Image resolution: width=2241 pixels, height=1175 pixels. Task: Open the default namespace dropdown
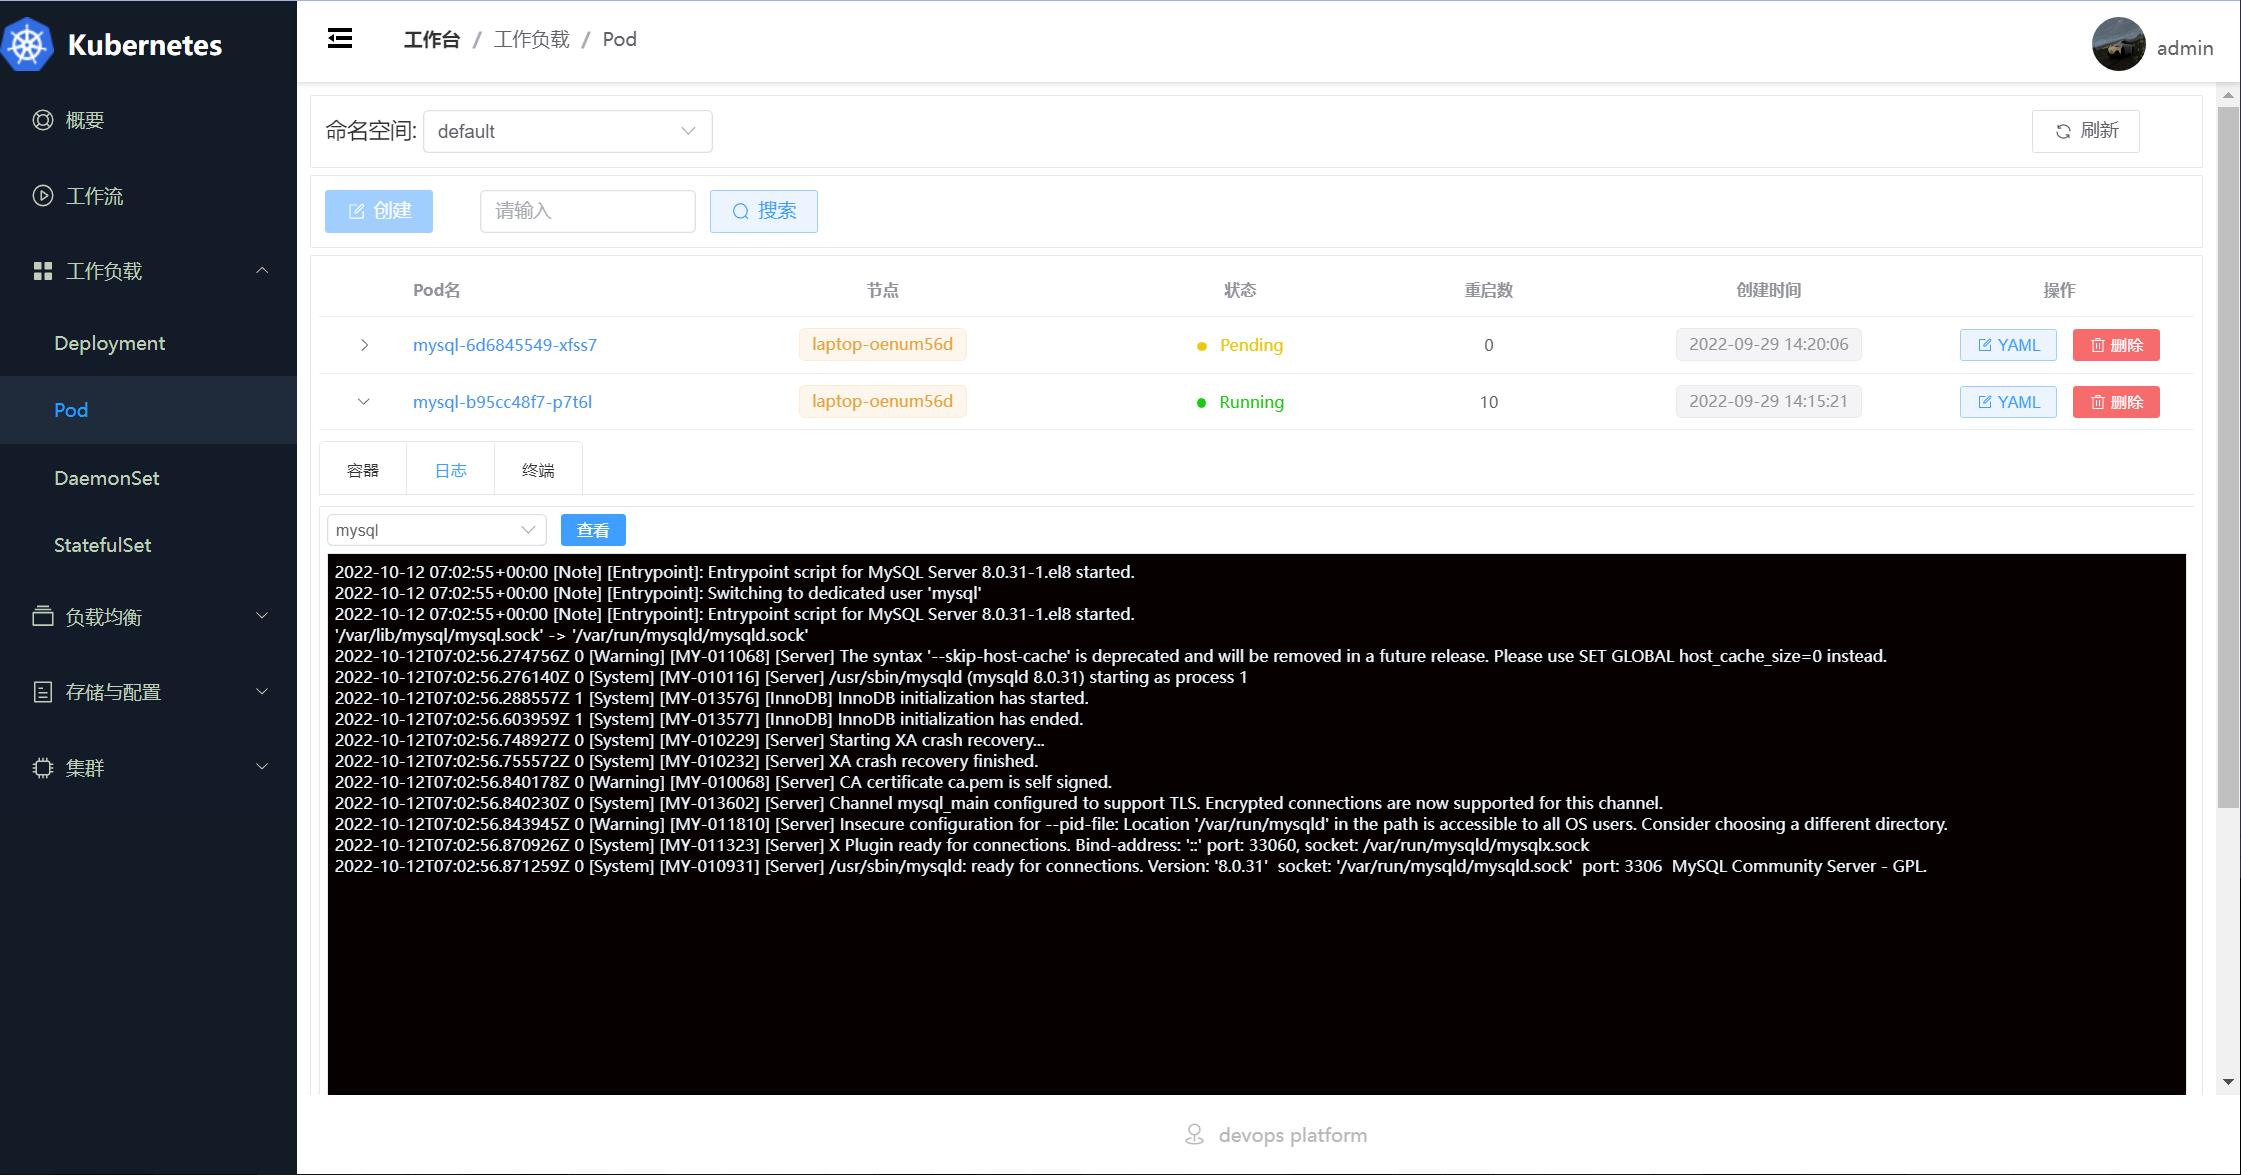[x=567, y=131]
